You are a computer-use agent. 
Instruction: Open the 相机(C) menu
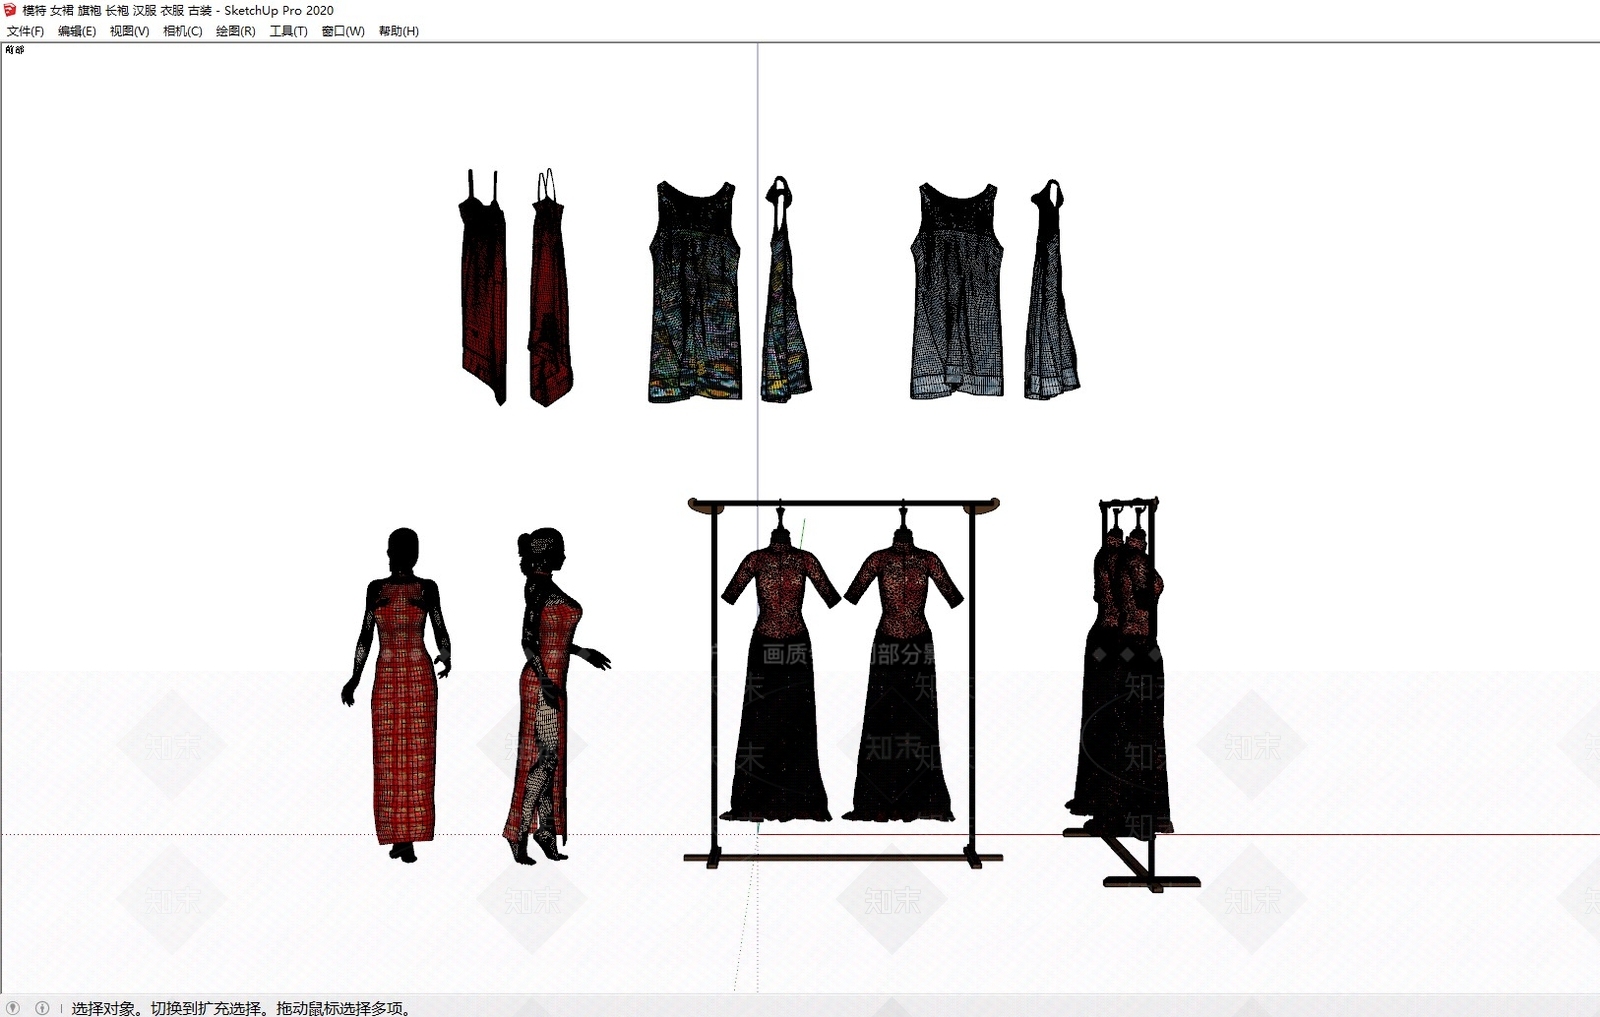pyautogui.click(x=182, y=31)
